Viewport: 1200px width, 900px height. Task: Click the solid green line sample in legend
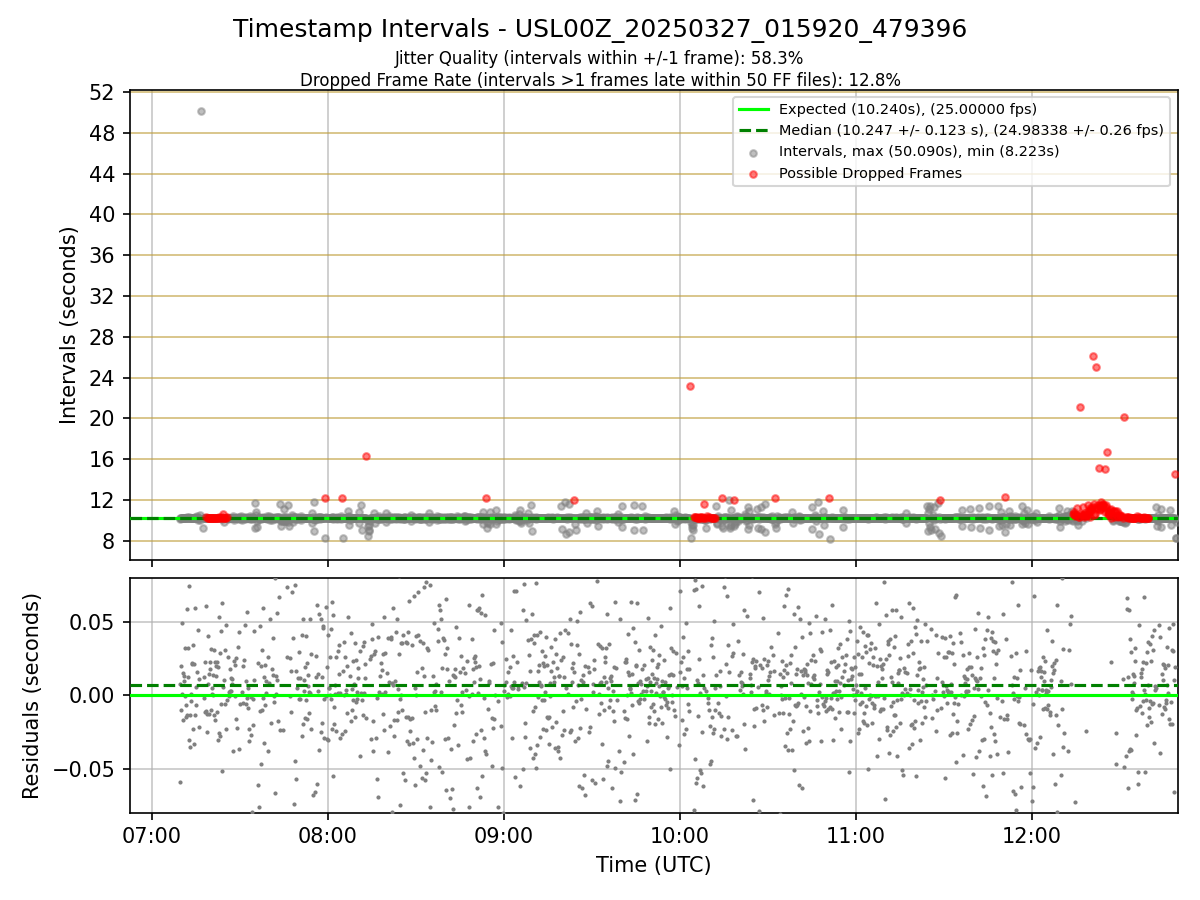[754, 109]
